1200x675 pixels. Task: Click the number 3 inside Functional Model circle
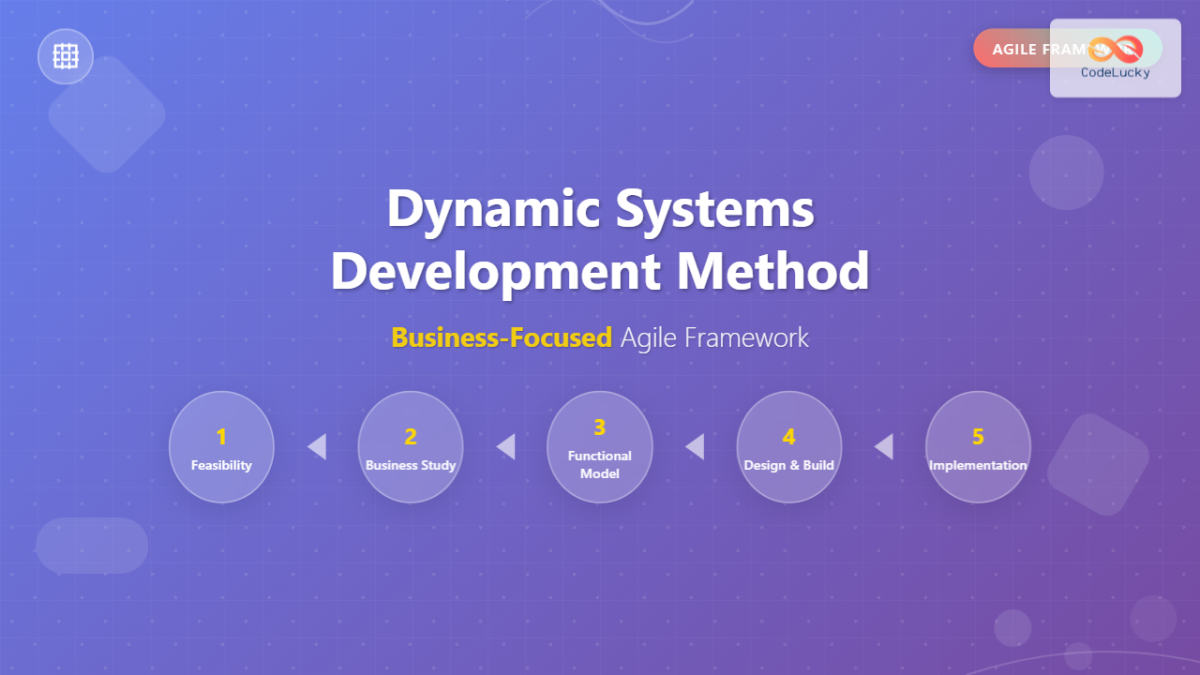599,427
